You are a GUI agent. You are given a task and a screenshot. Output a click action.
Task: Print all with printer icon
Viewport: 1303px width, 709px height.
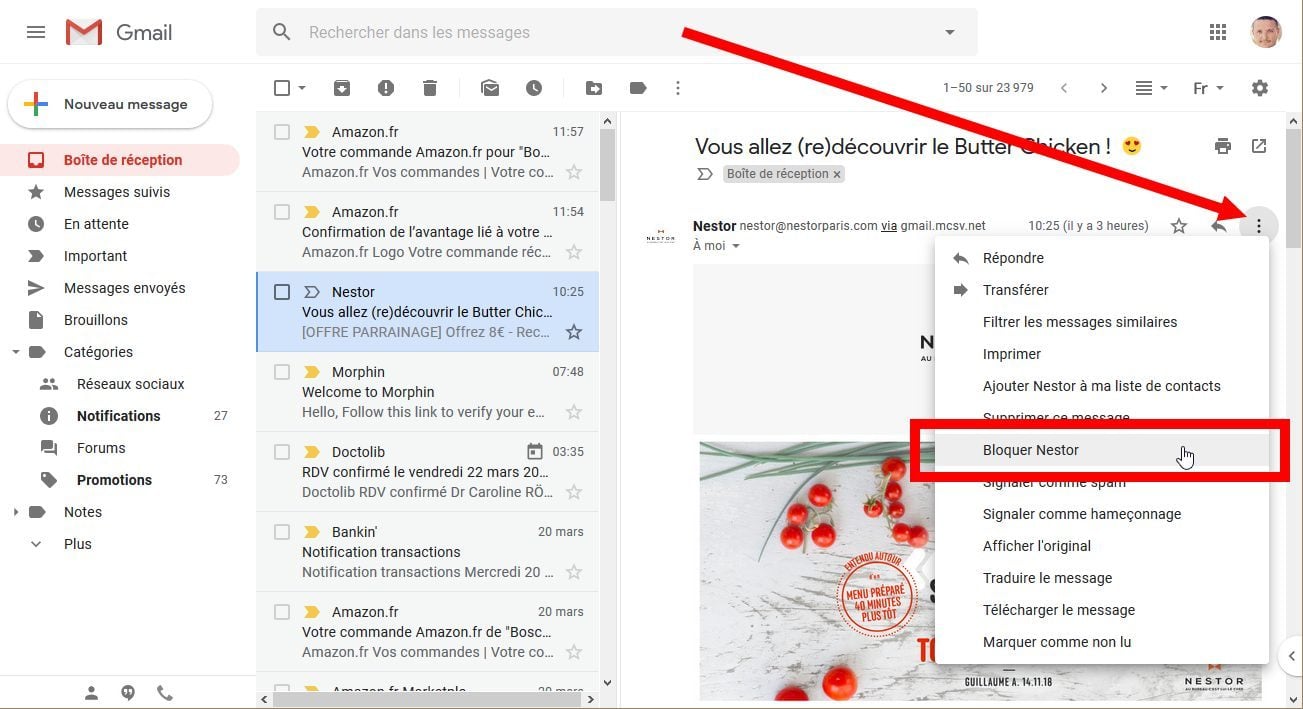coord(1223,146)
